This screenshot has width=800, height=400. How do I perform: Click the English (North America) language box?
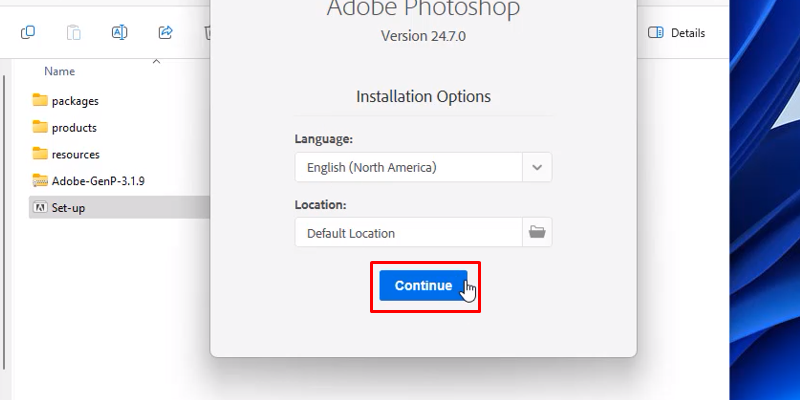pos(408,167)
